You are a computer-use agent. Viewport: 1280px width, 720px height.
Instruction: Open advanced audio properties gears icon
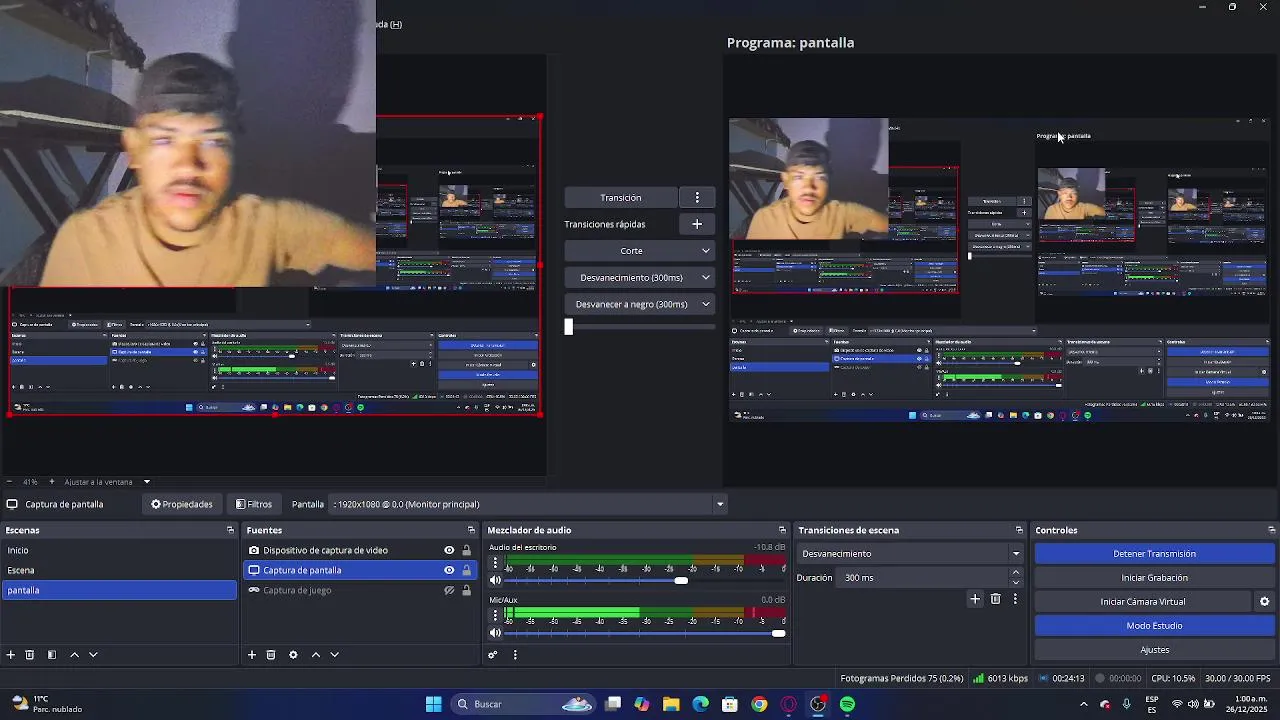point(493,655)
